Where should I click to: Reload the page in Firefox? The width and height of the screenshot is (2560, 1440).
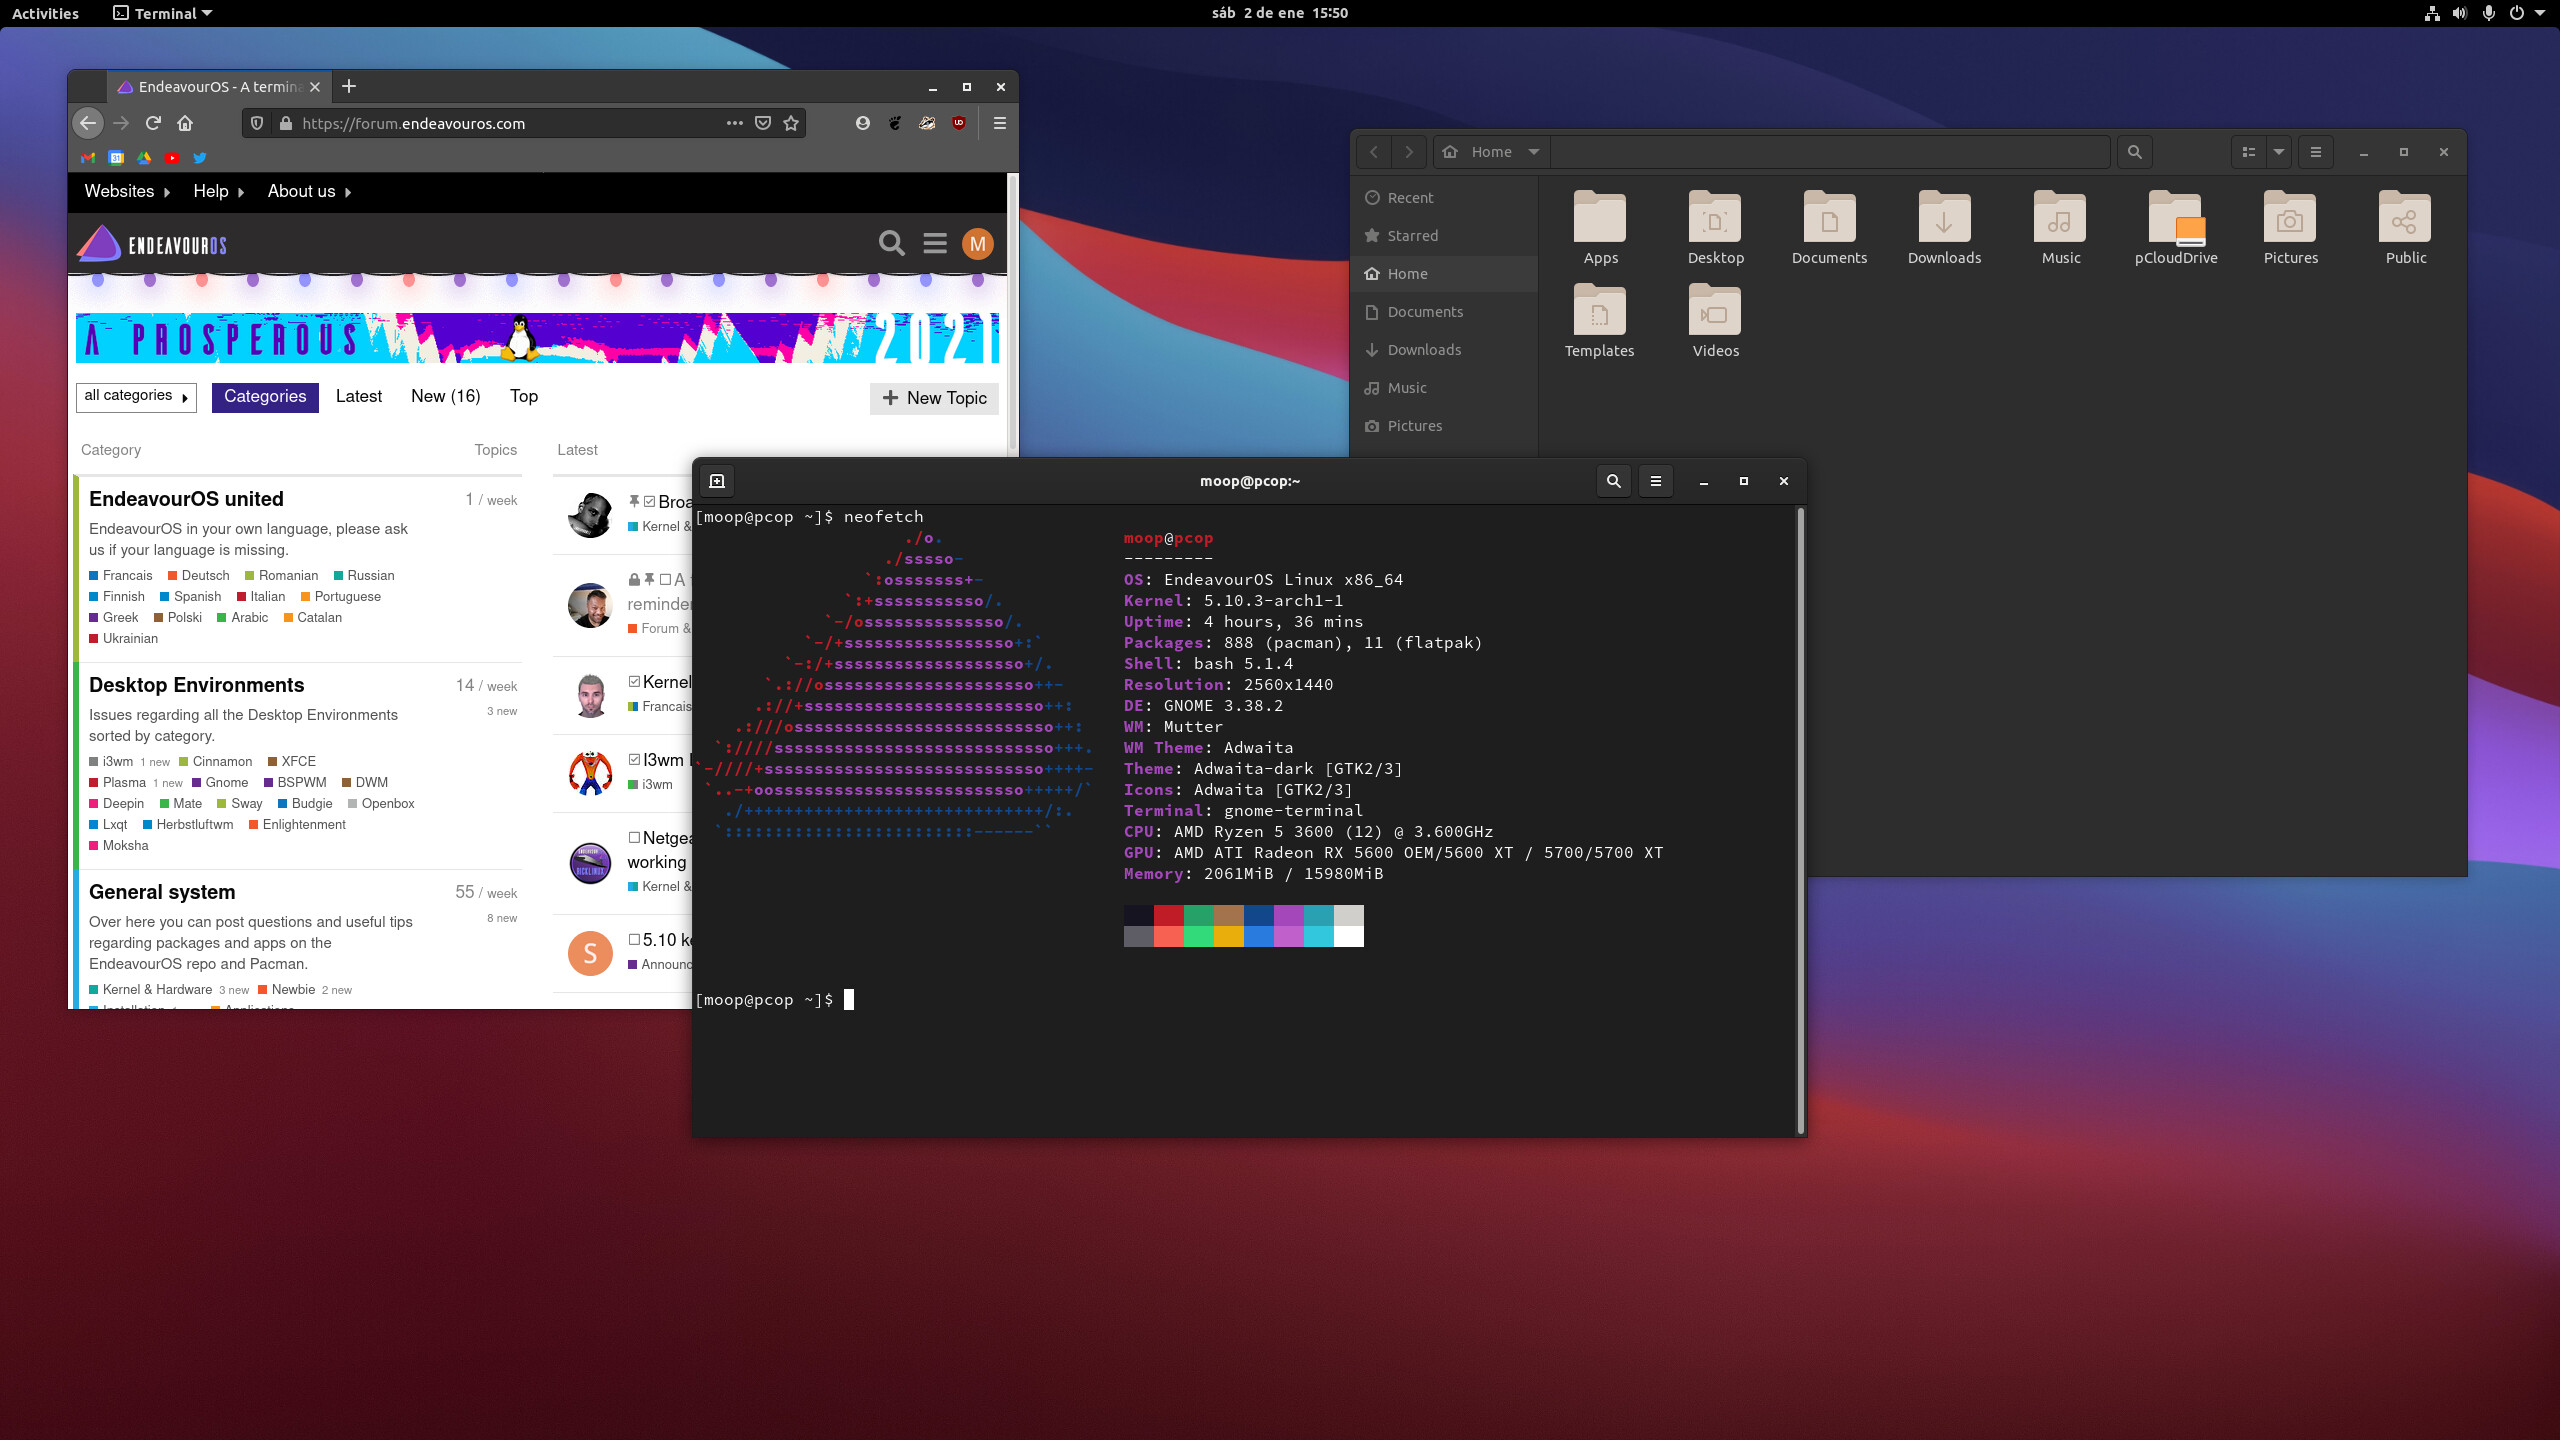click(x=153, y=123)
